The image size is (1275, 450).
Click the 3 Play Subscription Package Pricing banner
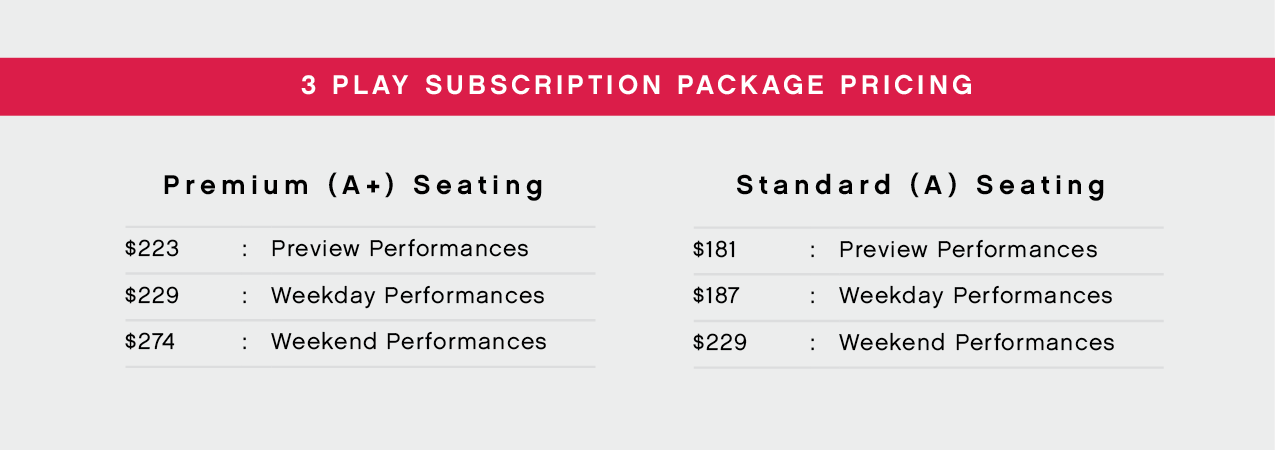(x=637, y=86)
